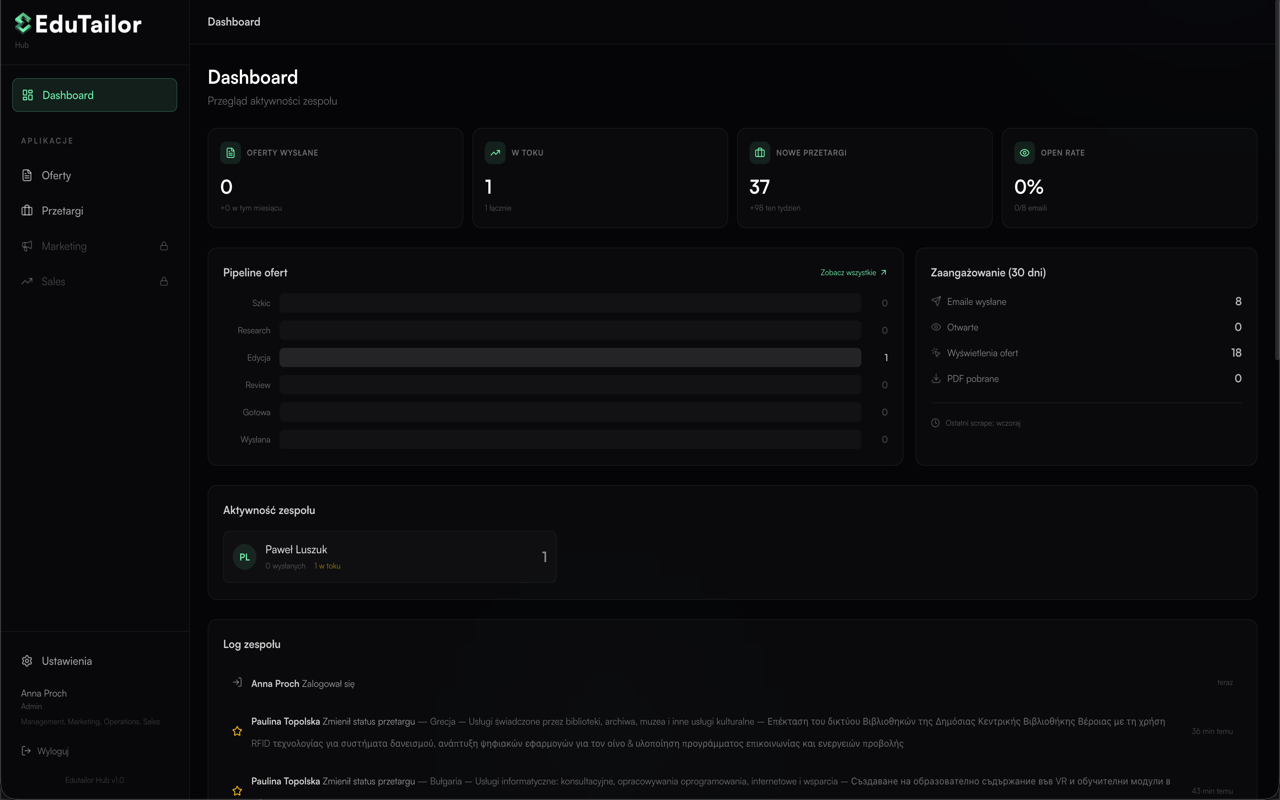Viewport: 1280px width, 800px height.
Task: Select the Oferty document icon in sidebar
Action: click(x=26, y=175)
